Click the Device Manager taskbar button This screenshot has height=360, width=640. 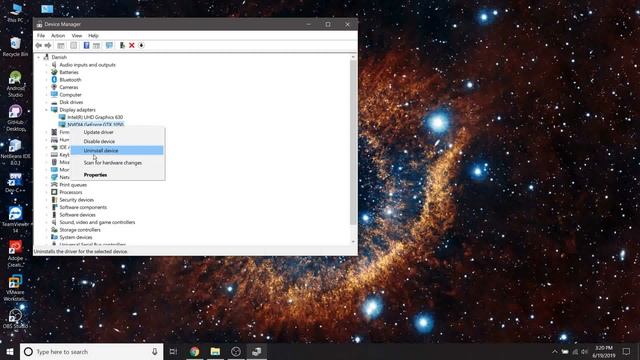click(x=257, y=351)
